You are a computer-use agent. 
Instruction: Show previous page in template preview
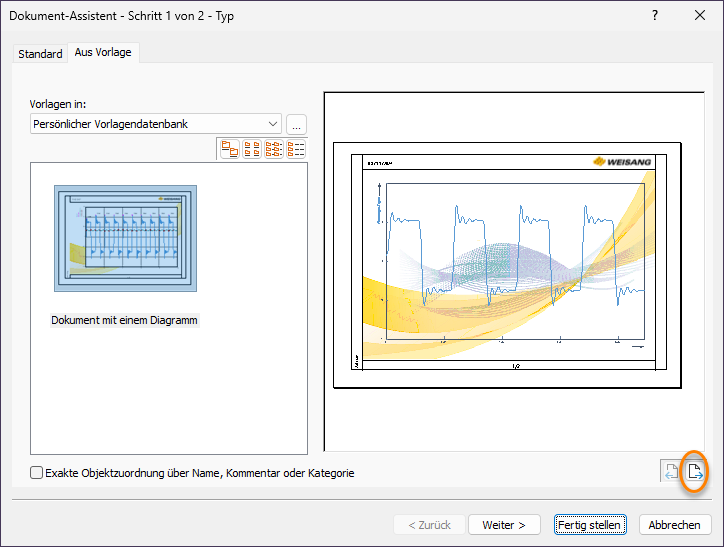tap(671, 471)
